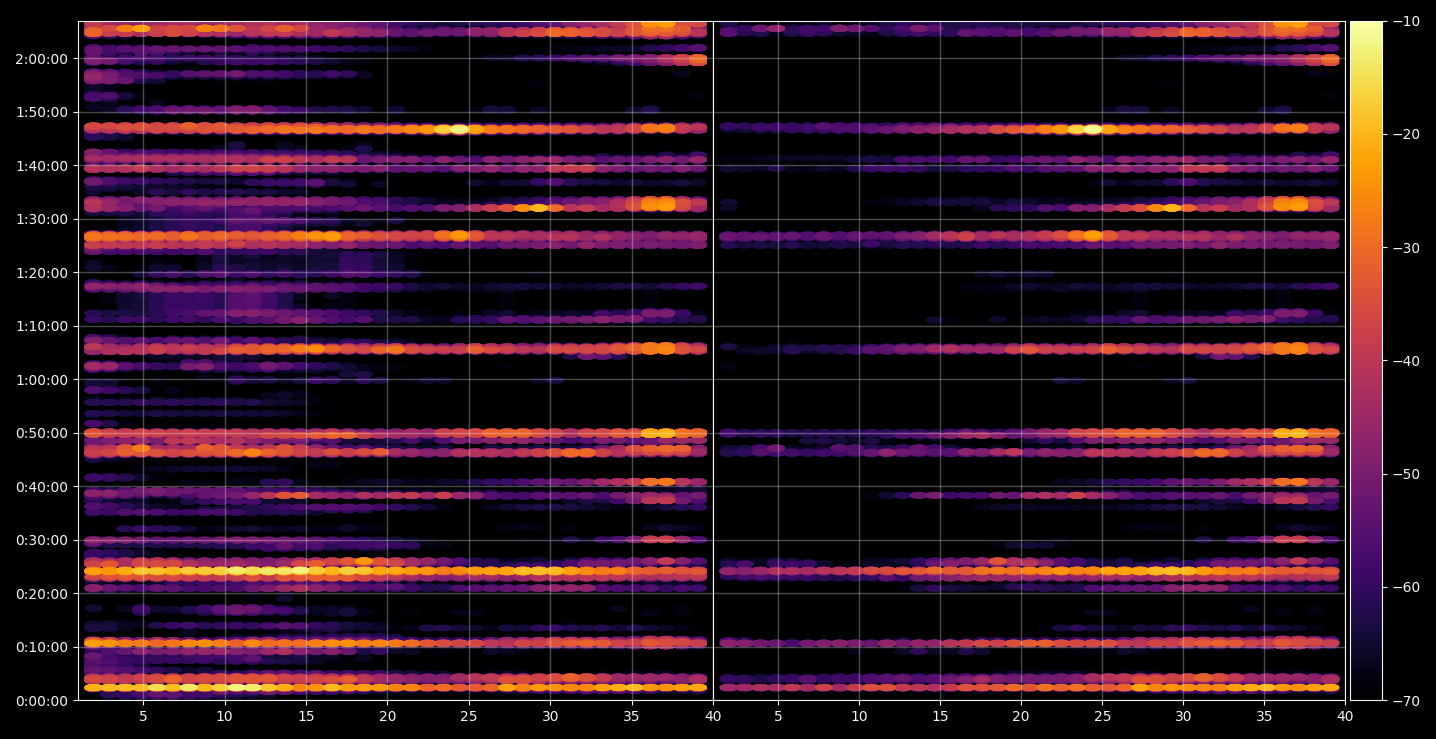Select the 30 tick label under the left plot
Screen dimensions: 1436x739
(x=550, y=717)
